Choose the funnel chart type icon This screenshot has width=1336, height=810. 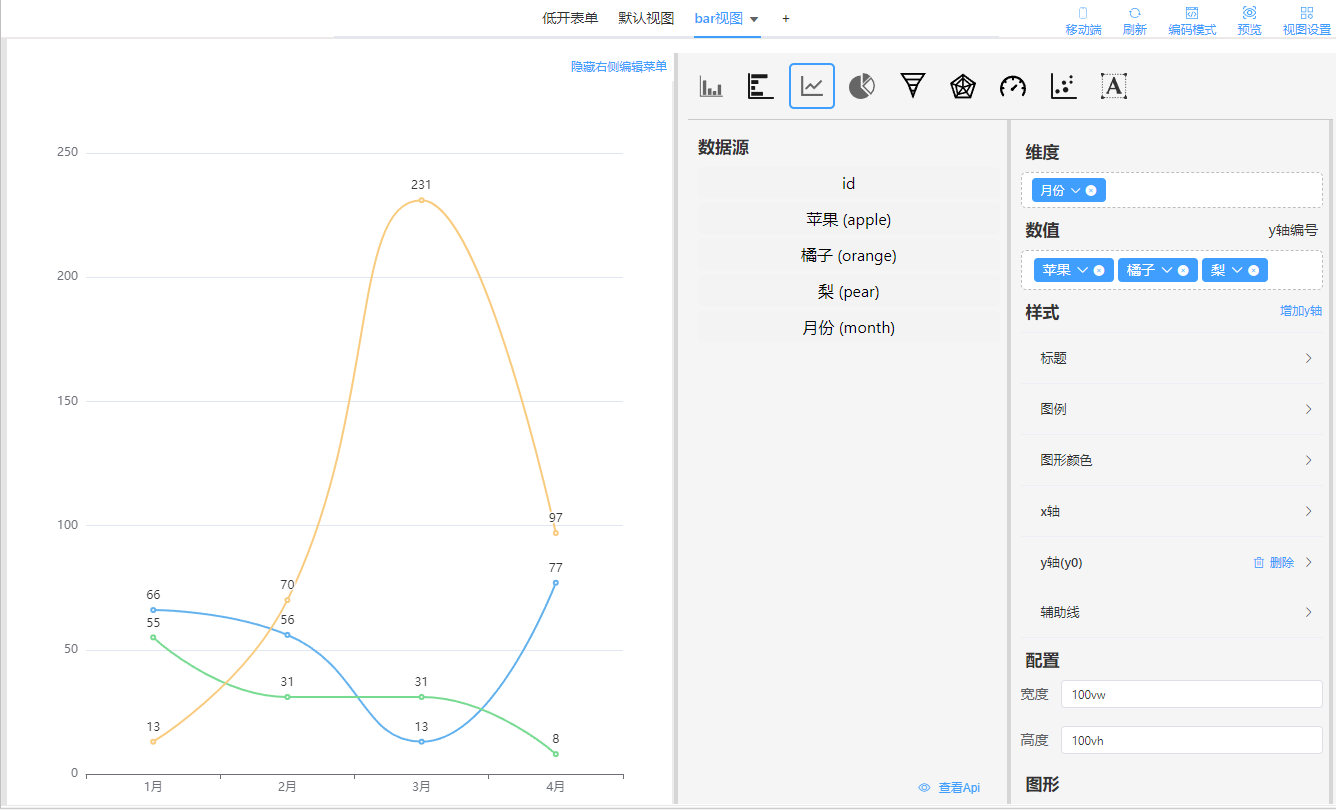(912, 87)
